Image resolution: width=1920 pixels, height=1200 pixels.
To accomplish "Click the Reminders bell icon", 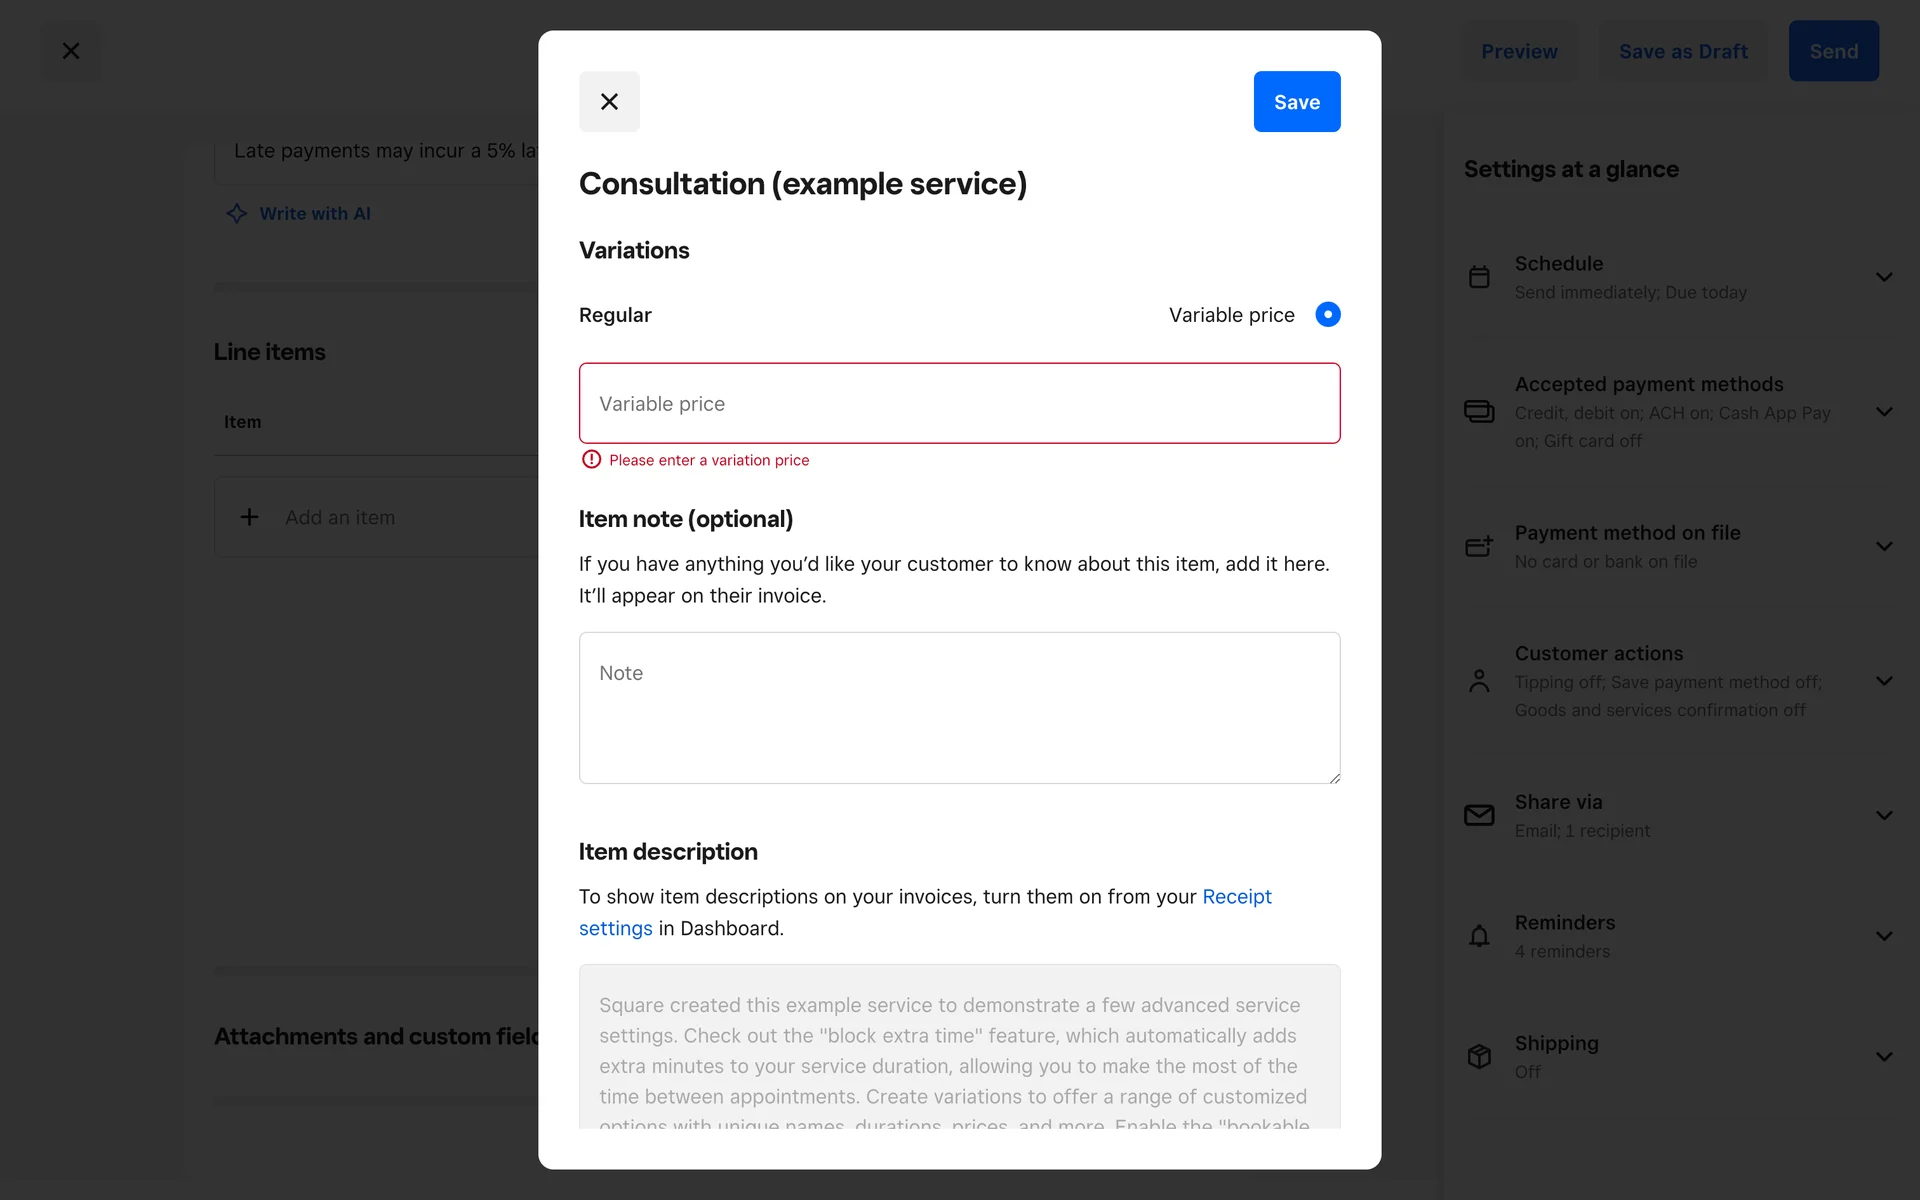I will [x=1479, y=936].
